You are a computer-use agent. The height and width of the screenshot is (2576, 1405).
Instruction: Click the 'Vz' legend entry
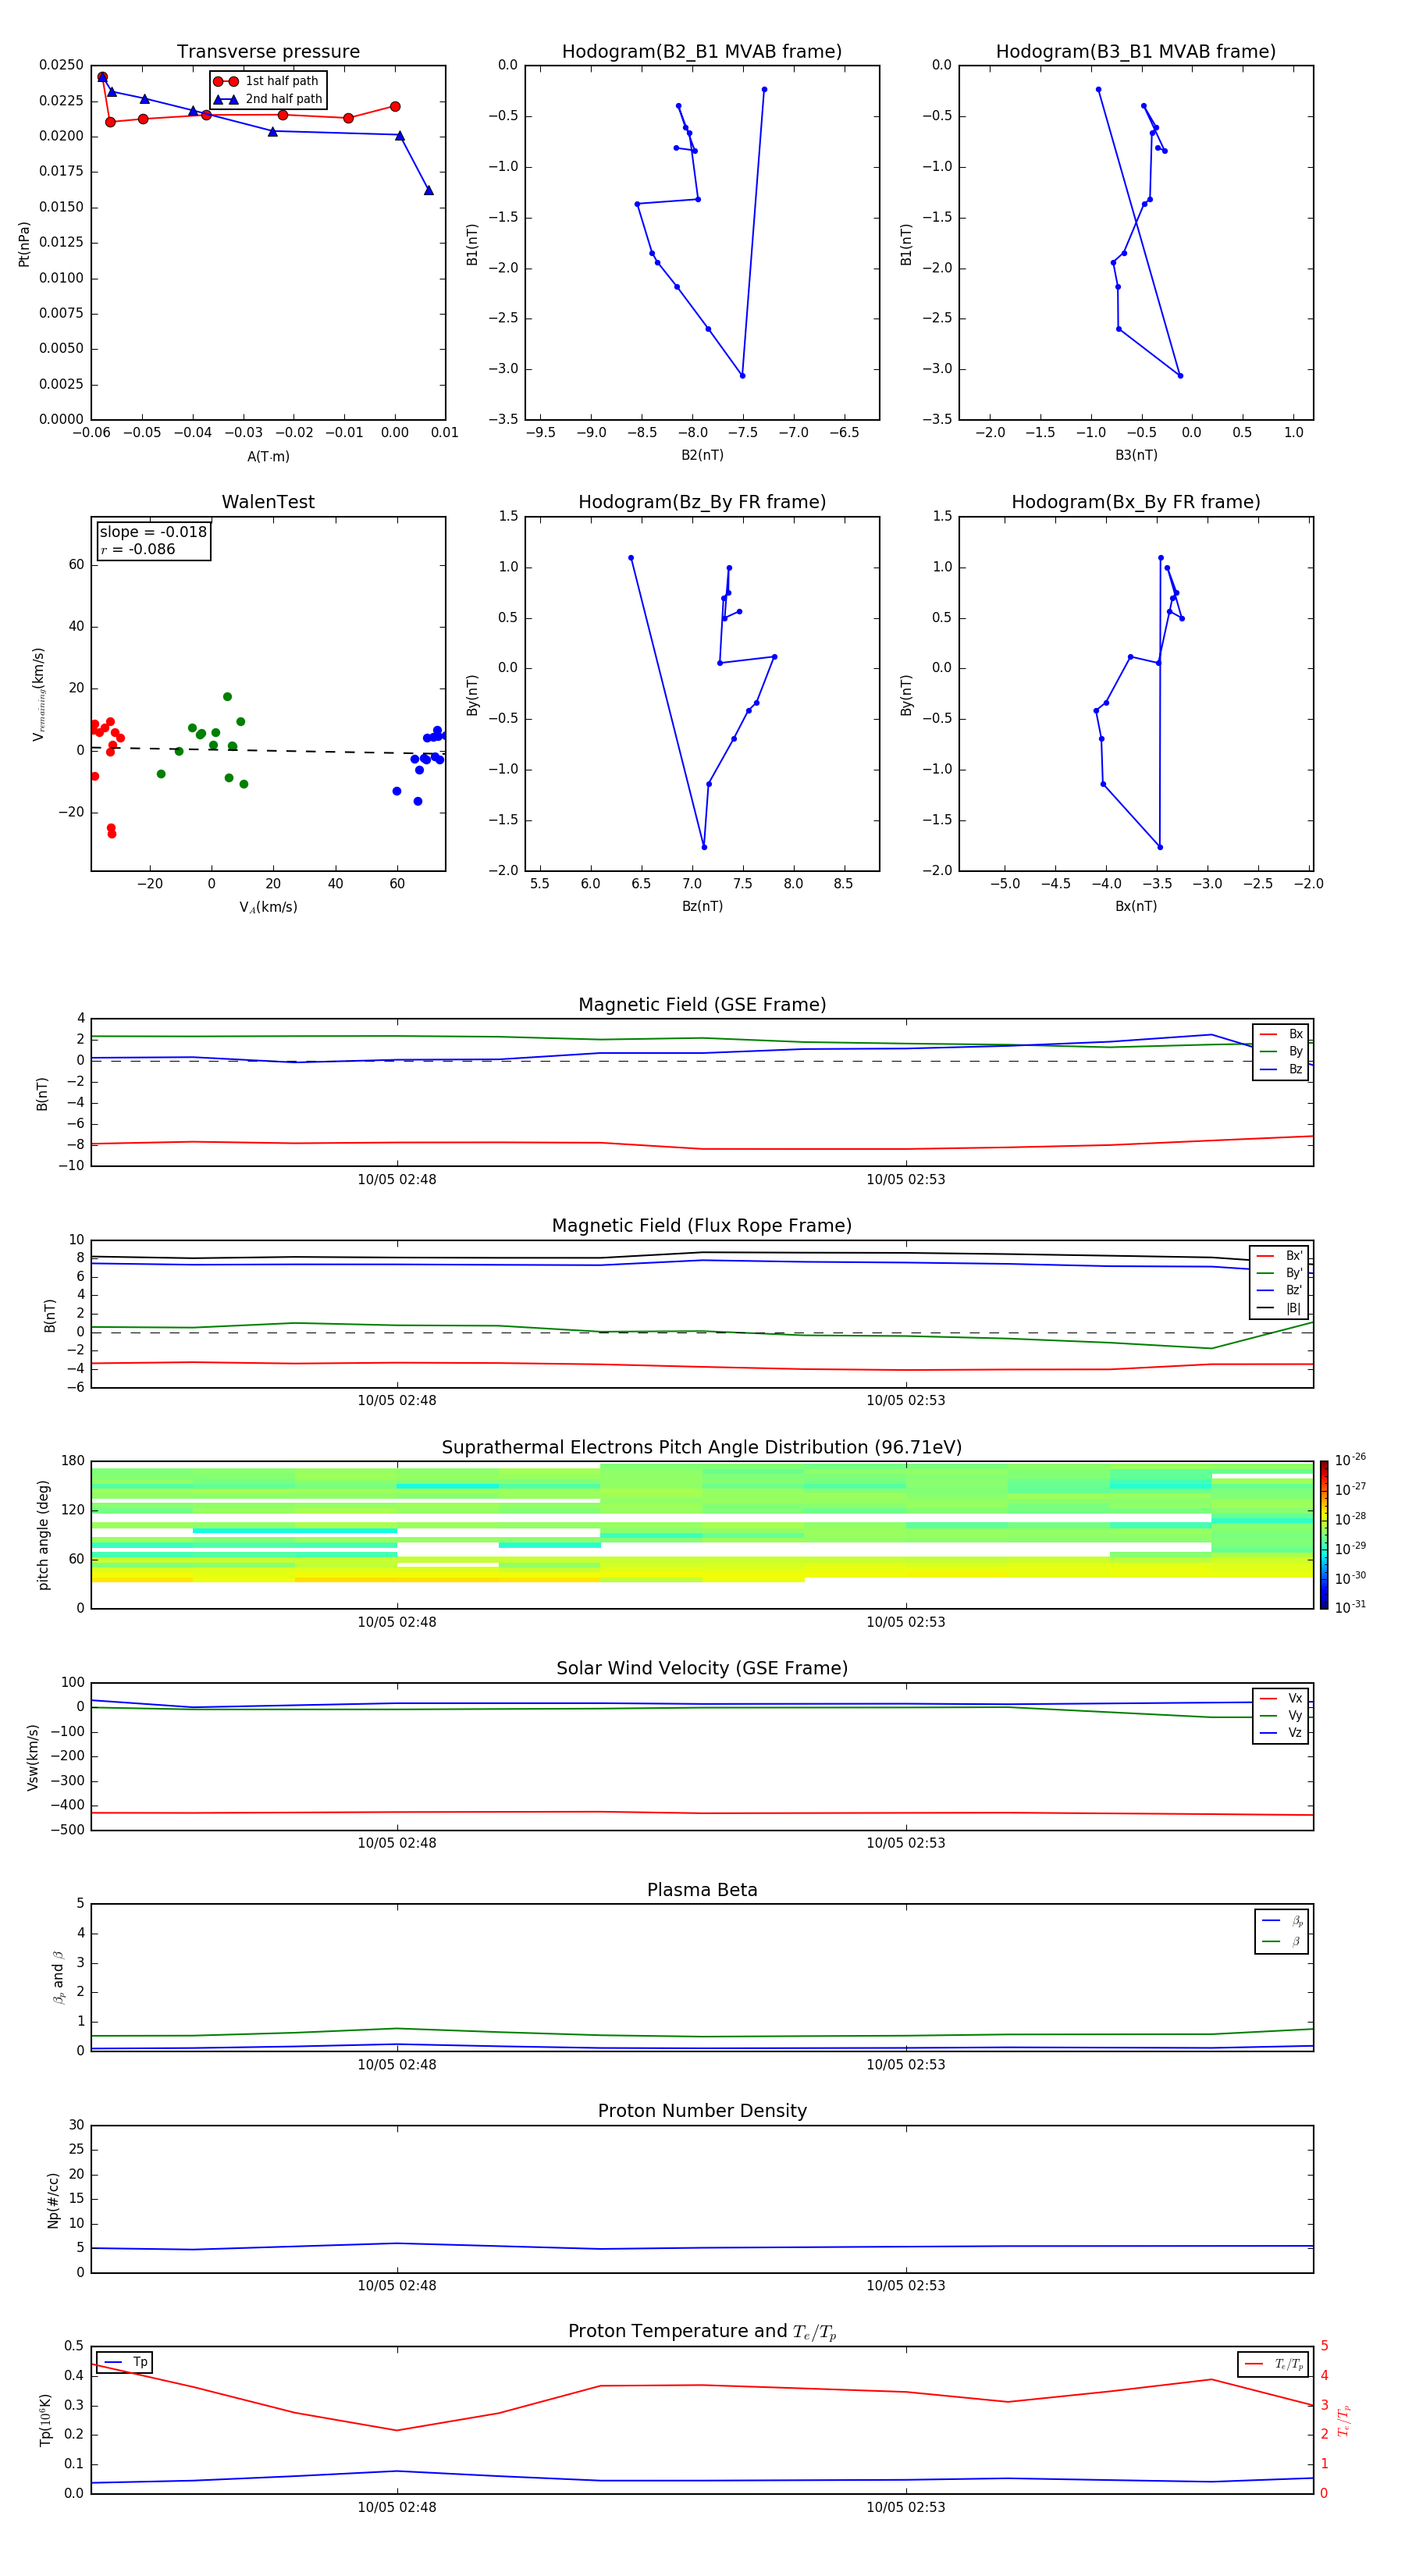tap(1281, 1733)
